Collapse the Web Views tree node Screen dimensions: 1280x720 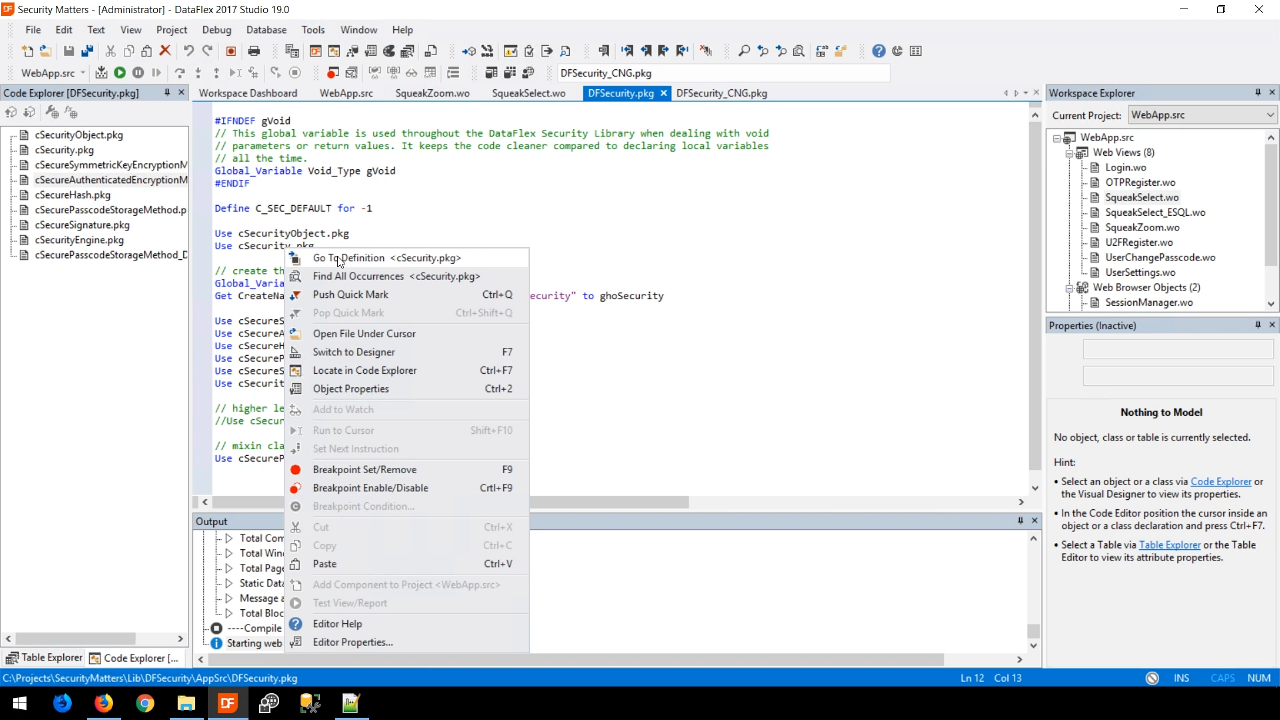(1069, 153)
